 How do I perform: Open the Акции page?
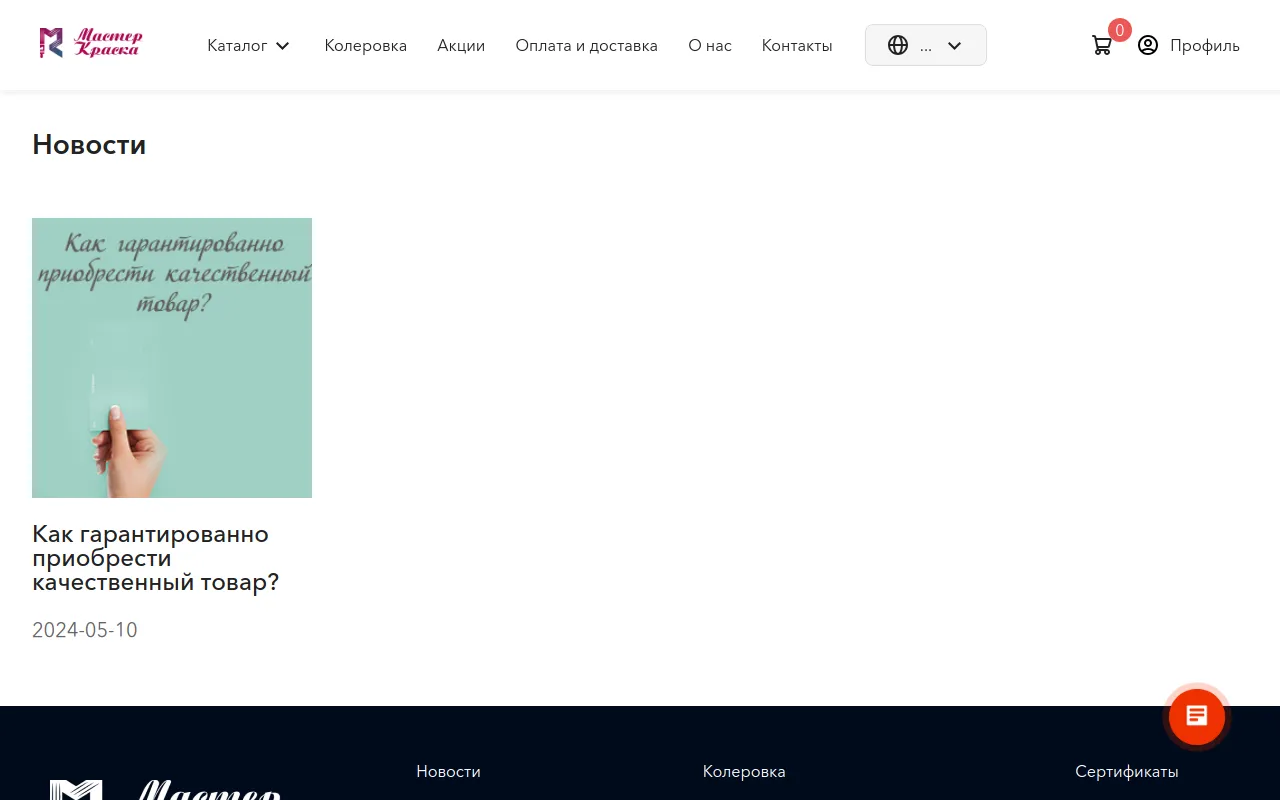pyautogui.click(x=461, y=45)
